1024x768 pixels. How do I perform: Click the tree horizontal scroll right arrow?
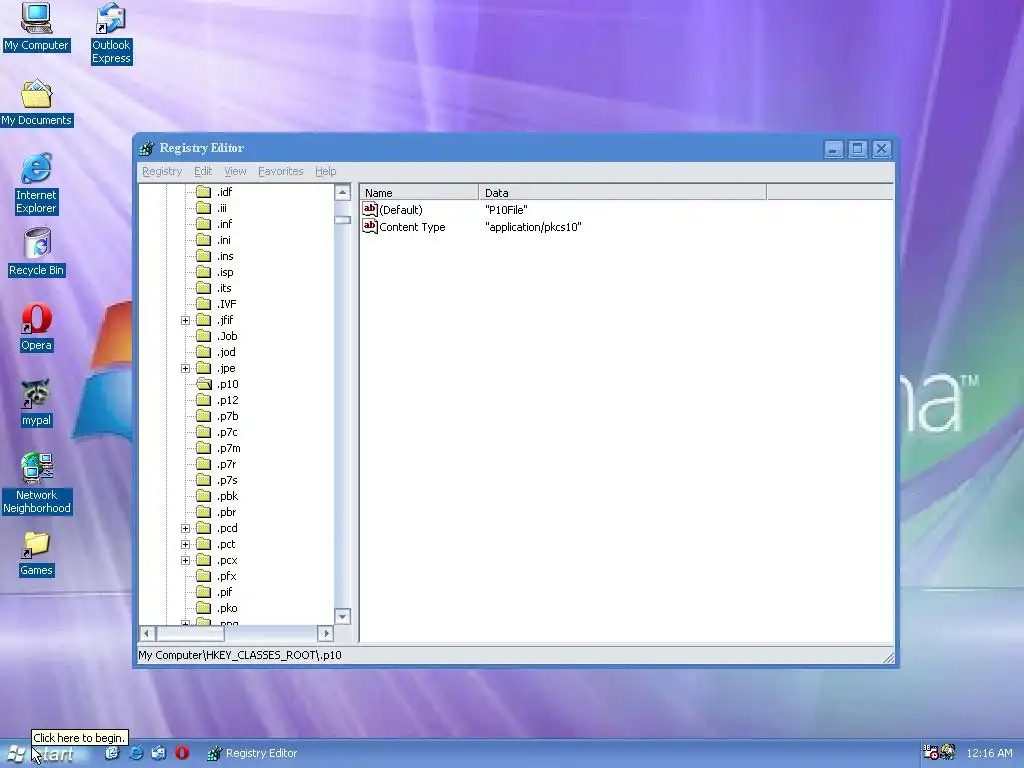coord(325,633)
